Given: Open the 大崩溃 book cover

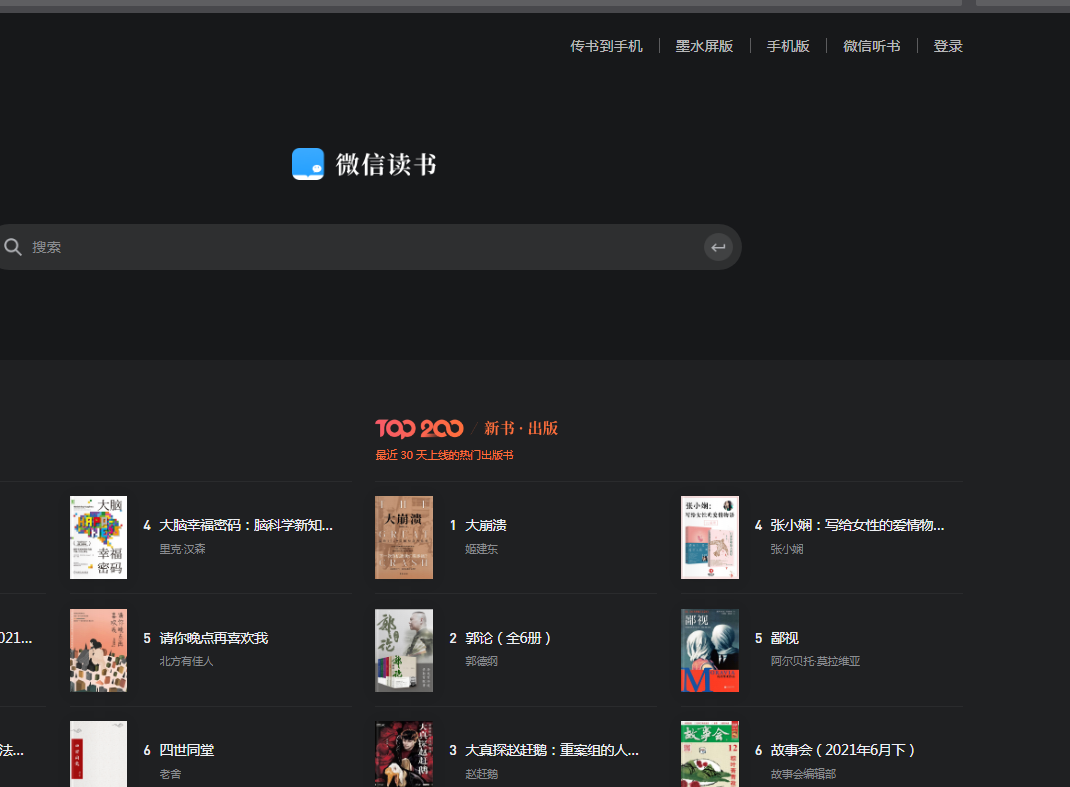Looking at the screenshot, I should [404, 537].
